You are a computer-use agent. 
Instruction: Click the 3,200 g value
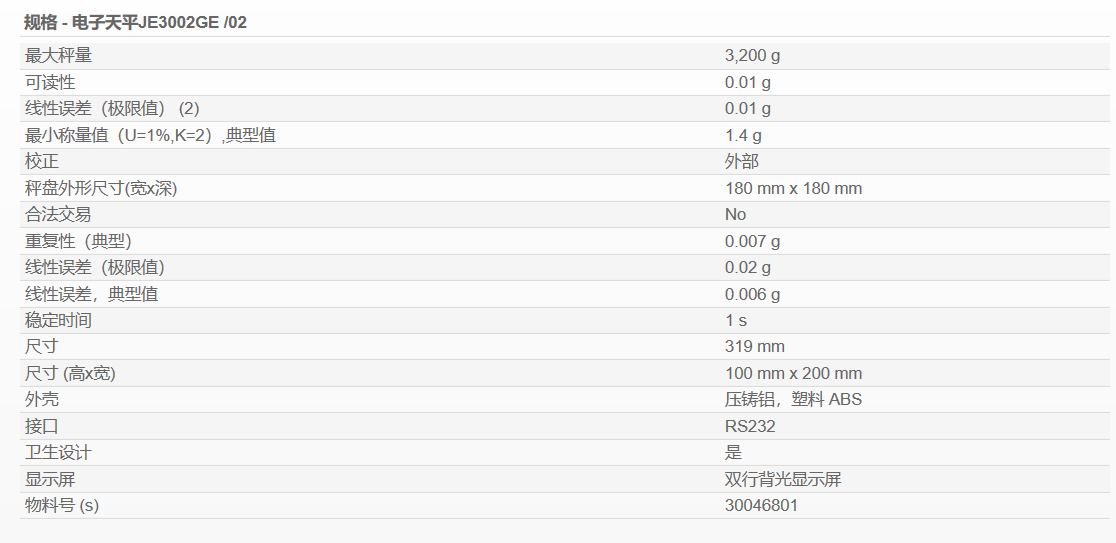[752, 56]
